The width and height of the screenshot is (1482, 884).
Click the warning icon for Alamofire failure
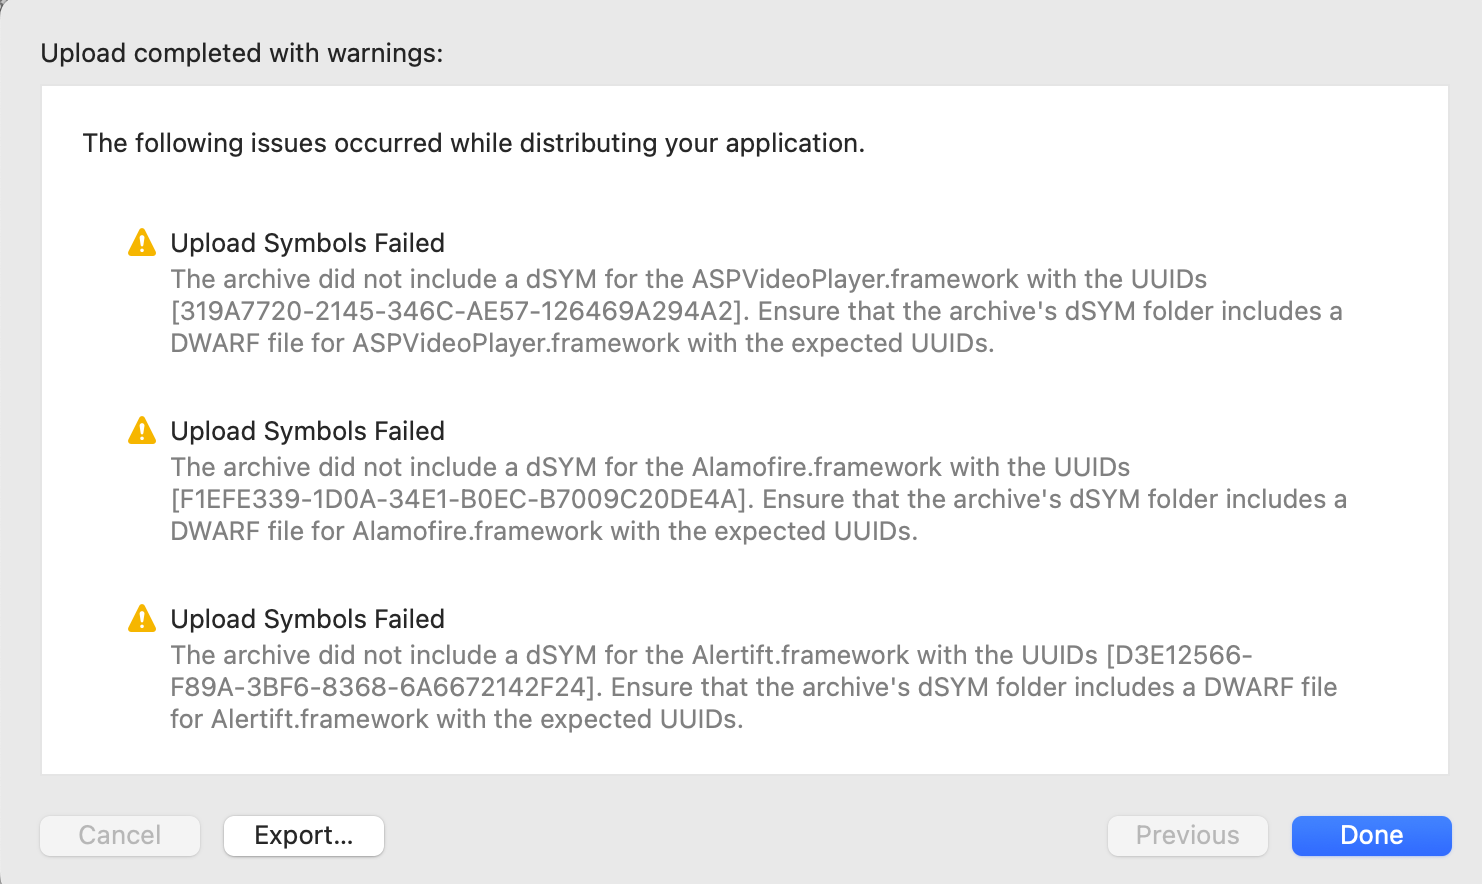tap(142, 430)
